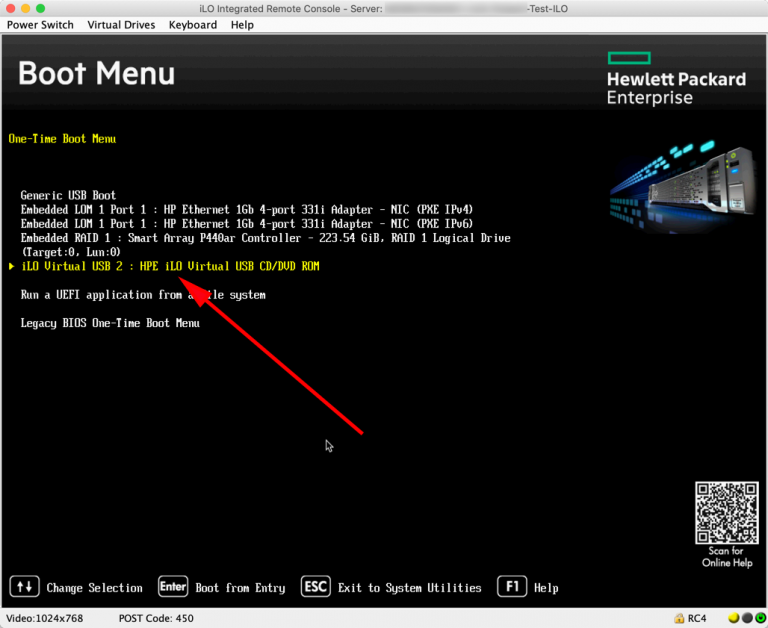Click the Exit to System Utilities label

(409, 588)
